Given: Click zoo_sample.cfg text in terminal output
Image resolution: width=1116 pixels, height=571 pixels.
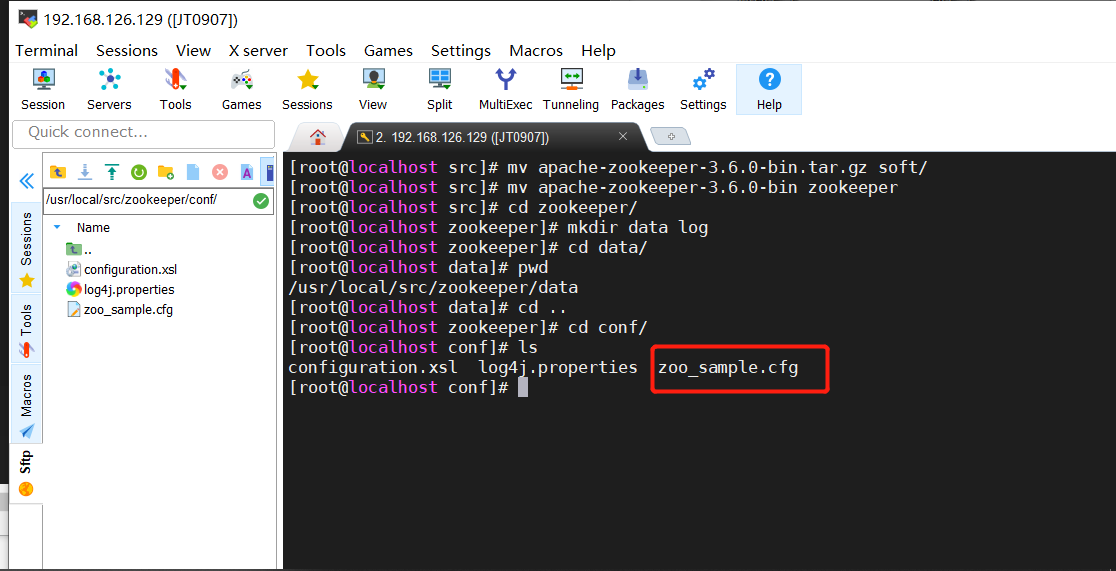Looking at the screenshot, I should pos(728,368).
